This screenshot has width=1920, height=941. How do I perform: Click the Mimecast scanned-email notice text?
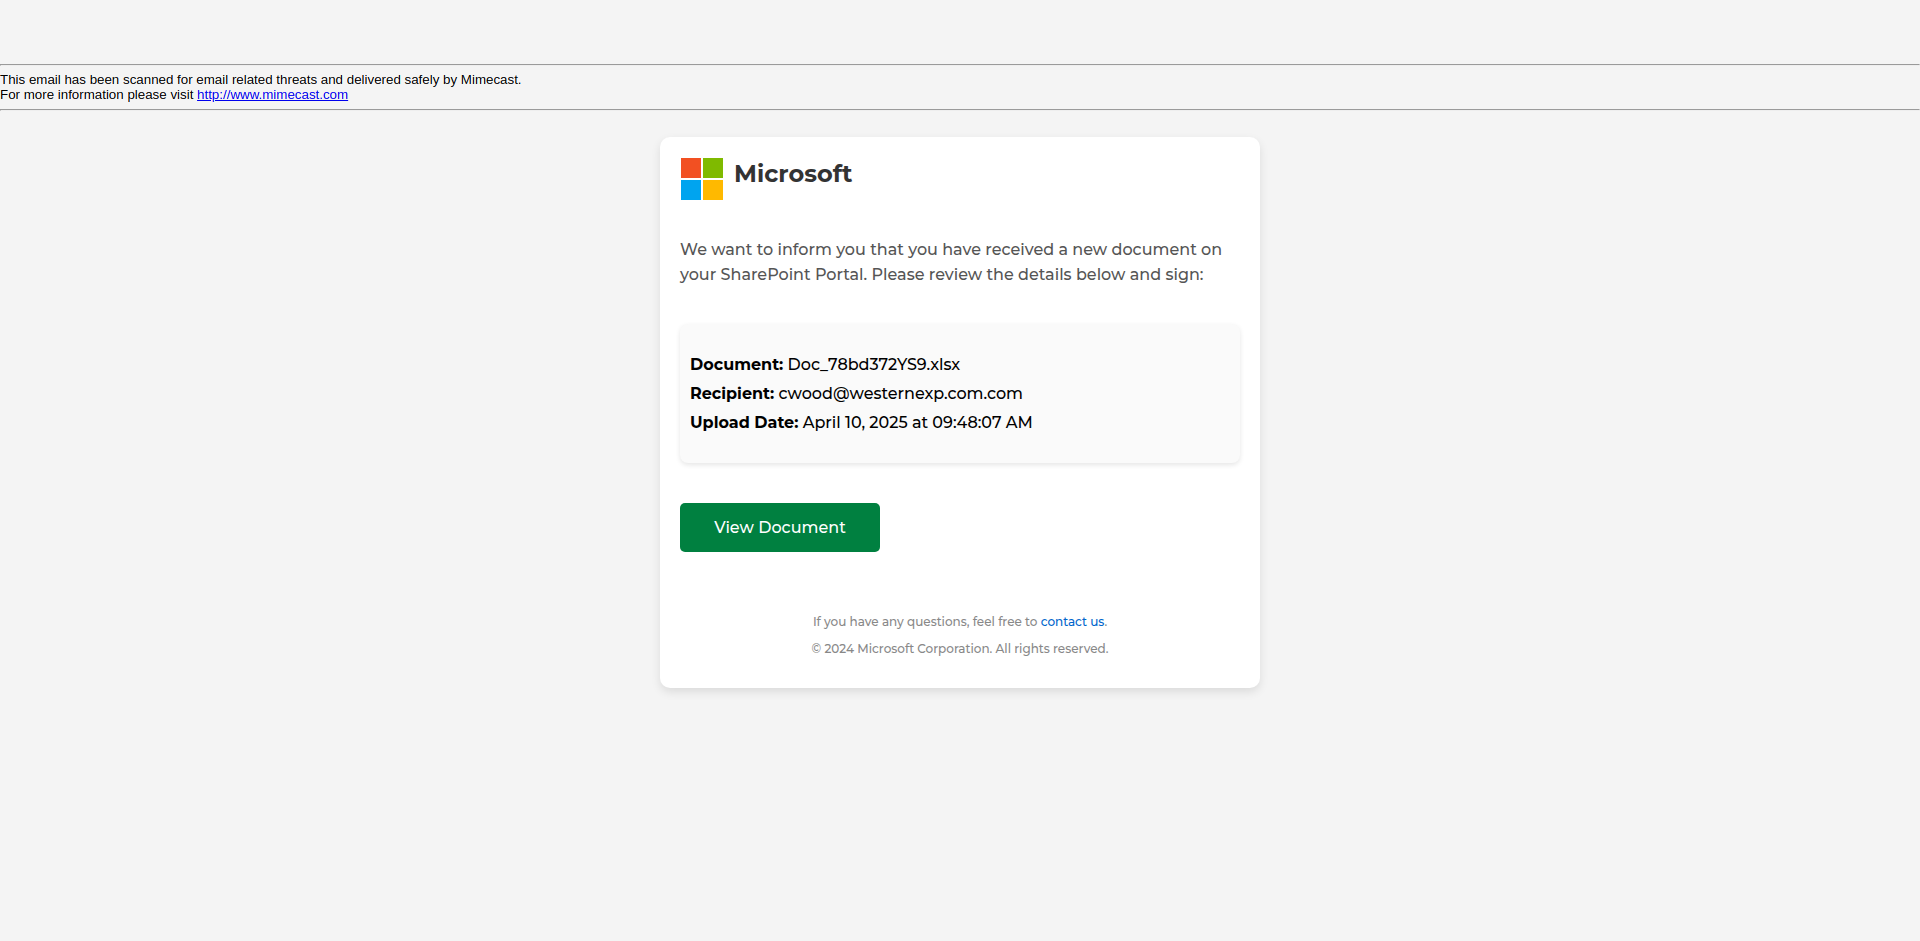pyautogui.click(x=261, y=80)
